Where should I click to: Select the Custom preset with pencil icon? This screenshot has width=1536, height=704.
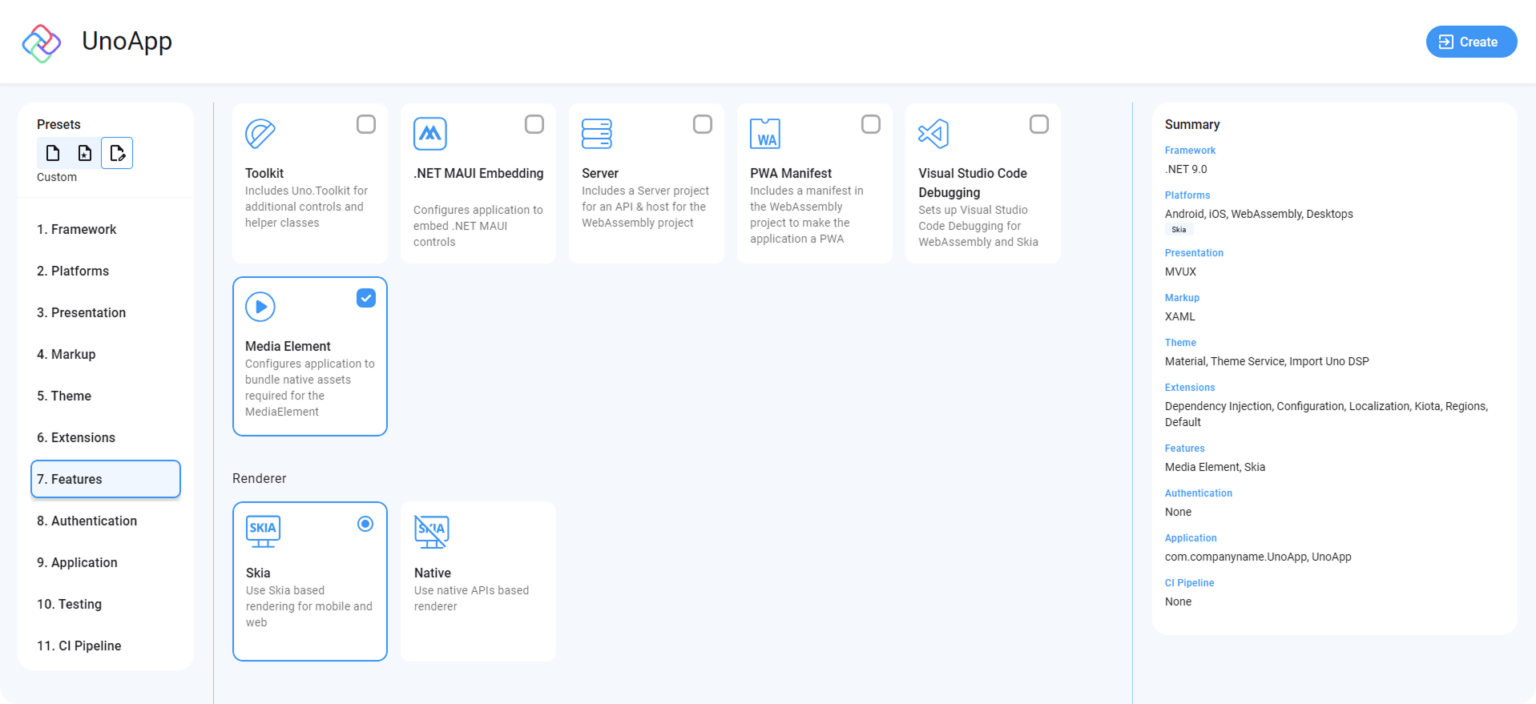click(x=117, y=152)
